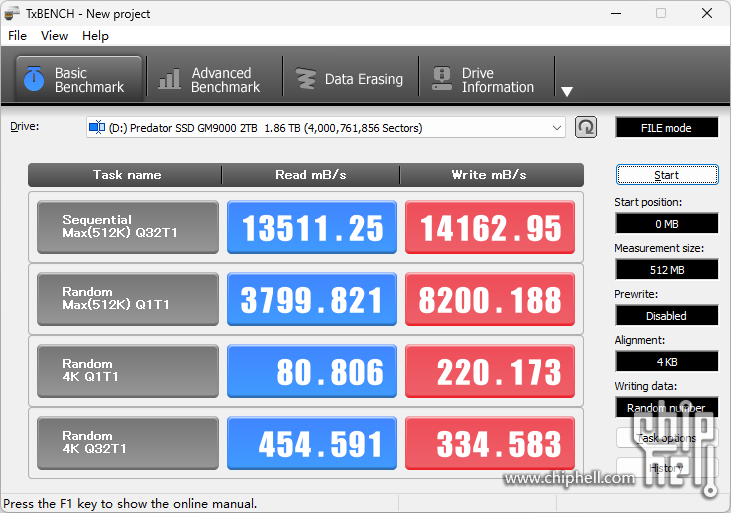Open the View menu
Viewport: 731px width, 513px height.
pyautogui.click(x=54, y=36)
